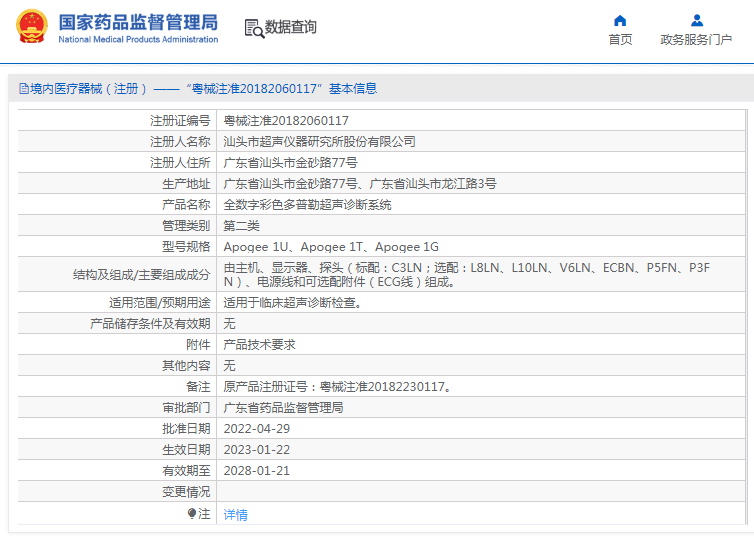
Task: Select effective date 2023-01-22
Action: click(x=257, y=450)
